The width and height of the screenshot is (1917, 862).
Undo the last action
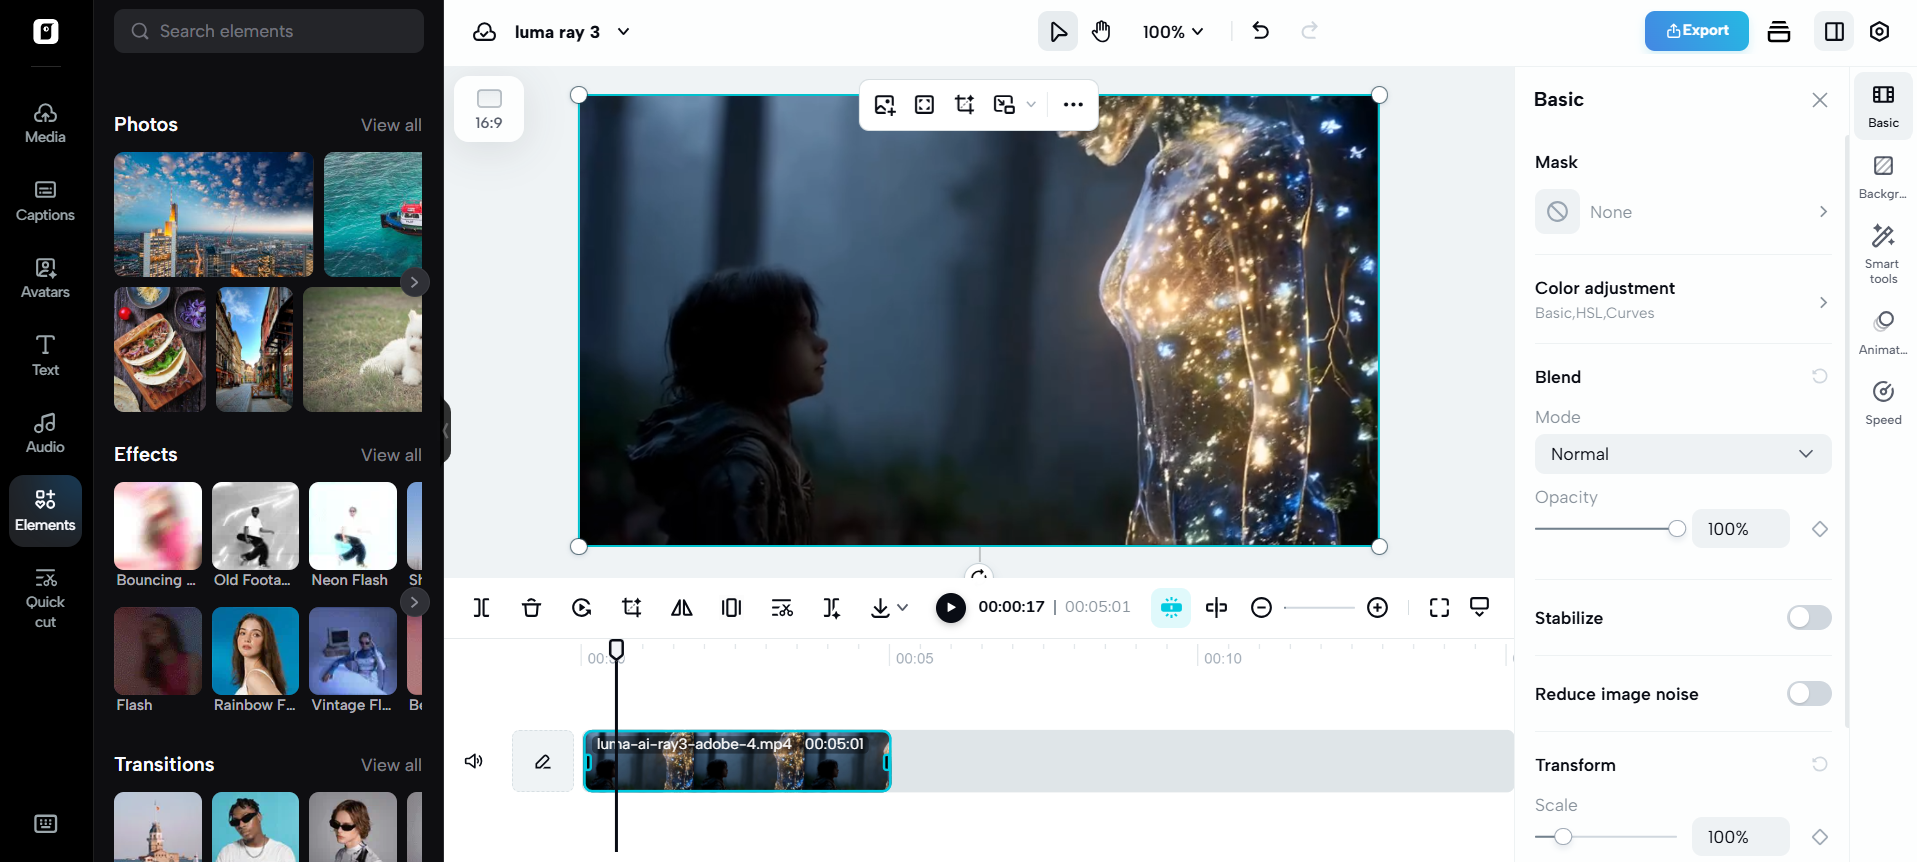click(1260, 31)
